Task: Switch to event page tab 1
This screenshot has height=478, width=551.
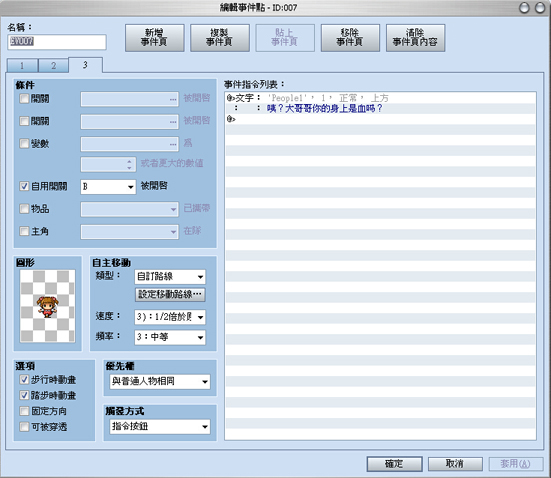Action: click(x=22, y=66)
